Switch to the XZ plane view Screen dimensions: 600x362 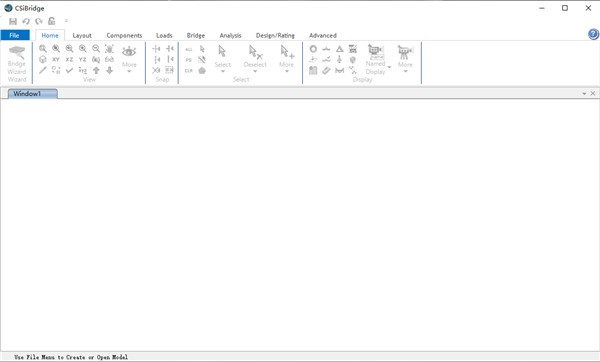[x=69, y=59]
